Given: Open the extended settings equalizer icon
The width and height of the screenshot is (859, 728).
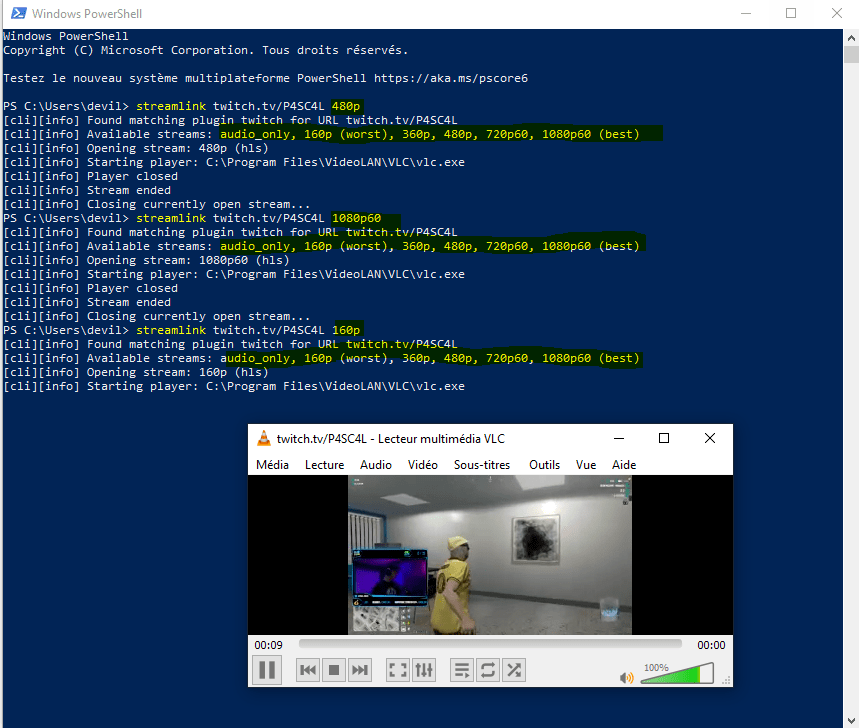Looking at the screenshot, I should [423, 670].
